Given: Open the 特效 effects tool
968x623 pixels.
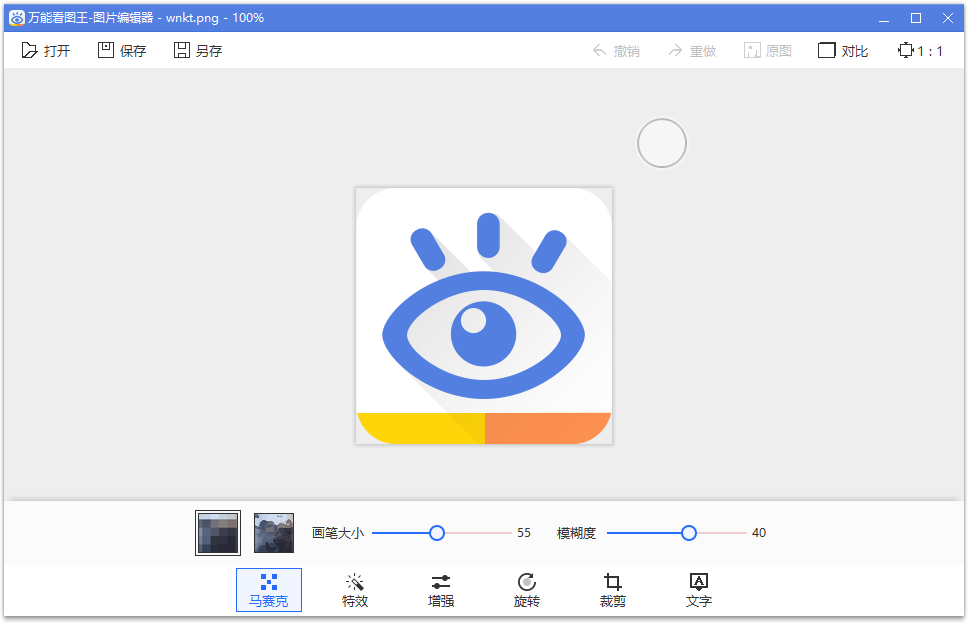Looking at the screenshot, I should [x=355, y=590].
